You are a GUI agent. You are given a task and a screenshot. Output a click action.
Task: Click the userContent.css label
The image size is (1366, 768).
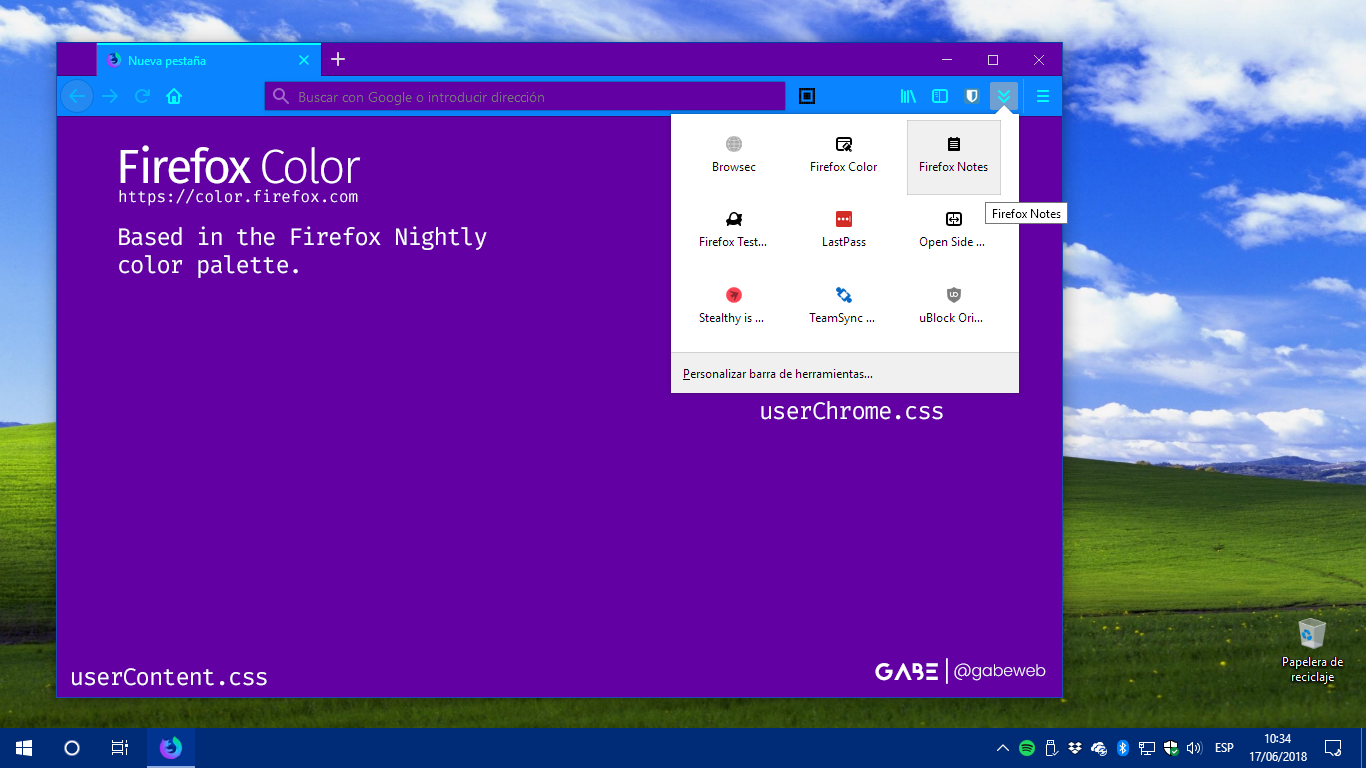[169, 677]
